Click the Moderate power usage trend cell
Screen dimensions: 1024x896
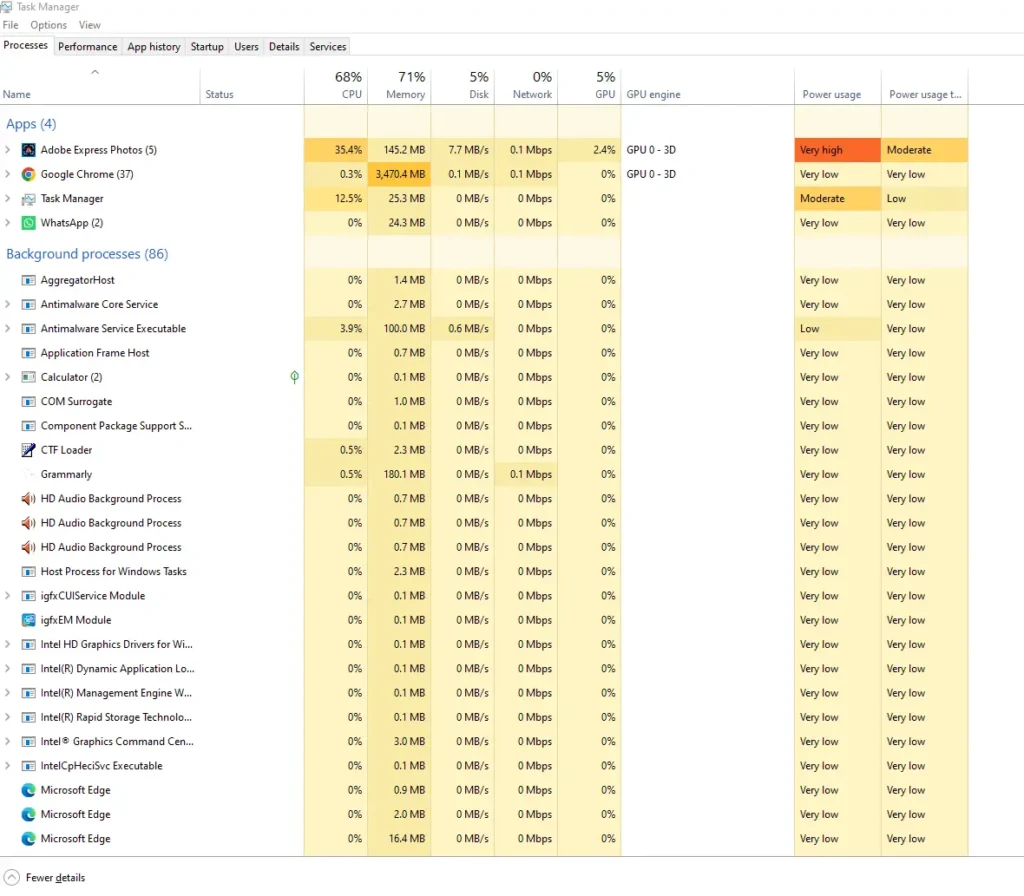pos(924,150)
